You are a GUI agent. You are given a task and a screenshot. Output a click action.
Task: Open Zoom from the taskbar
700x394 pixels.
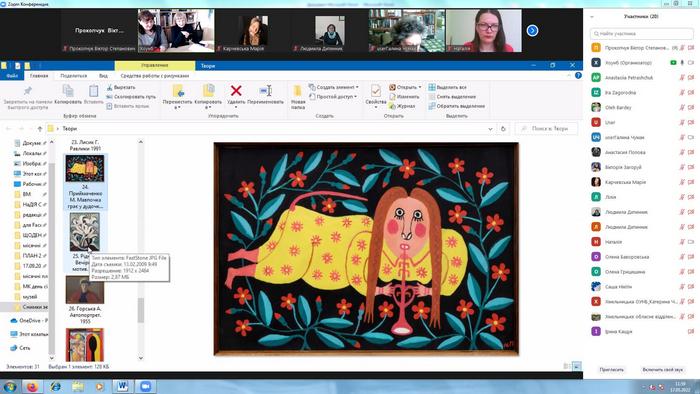coord(146,386)
